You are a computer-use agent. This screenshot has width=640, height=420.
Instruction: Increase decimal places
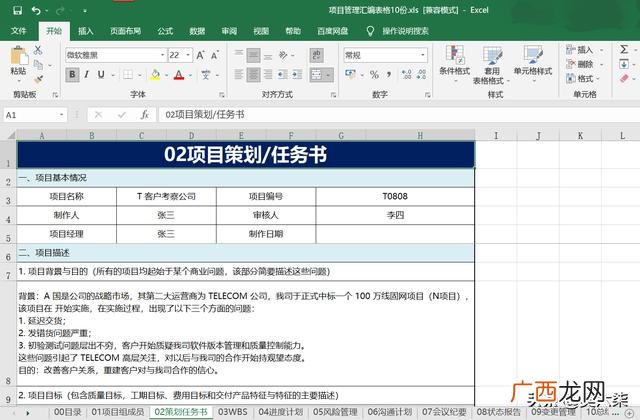click(x=406, y=75)
